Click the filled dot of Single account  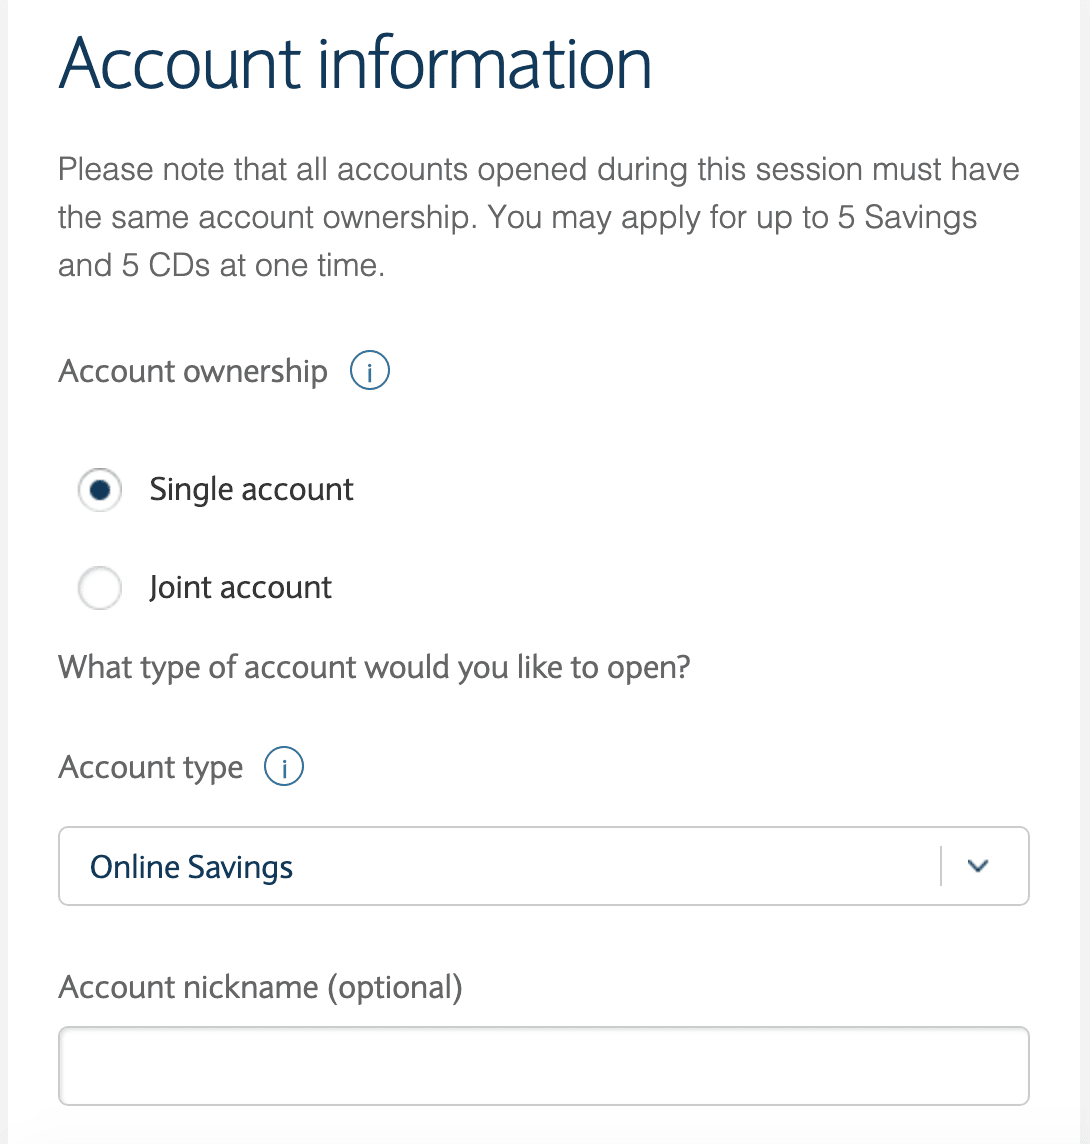[100, 490]
